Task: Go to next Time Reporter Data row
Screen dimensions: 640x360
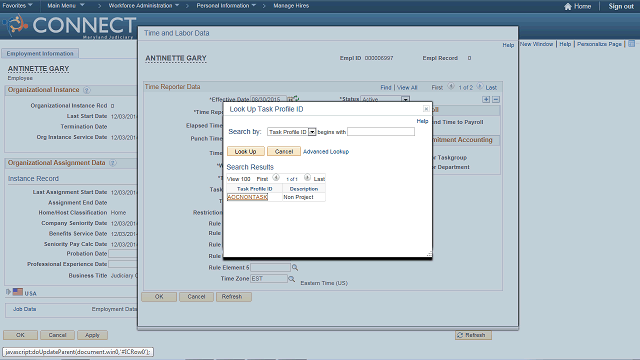Action: [x=480, y=87]
